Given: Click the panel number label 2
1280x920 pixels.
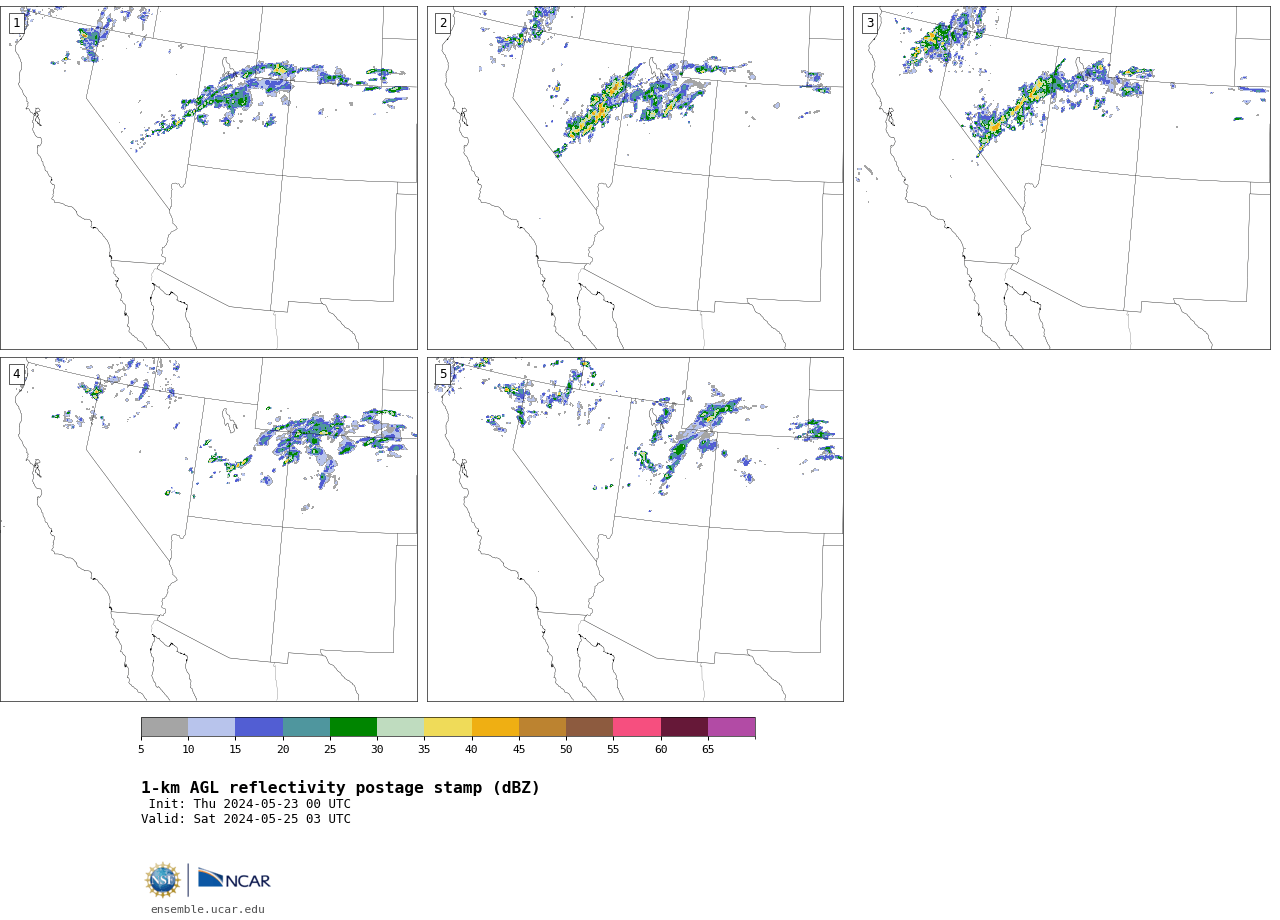Looking at the screenshot, I should [x=443, y=23].
